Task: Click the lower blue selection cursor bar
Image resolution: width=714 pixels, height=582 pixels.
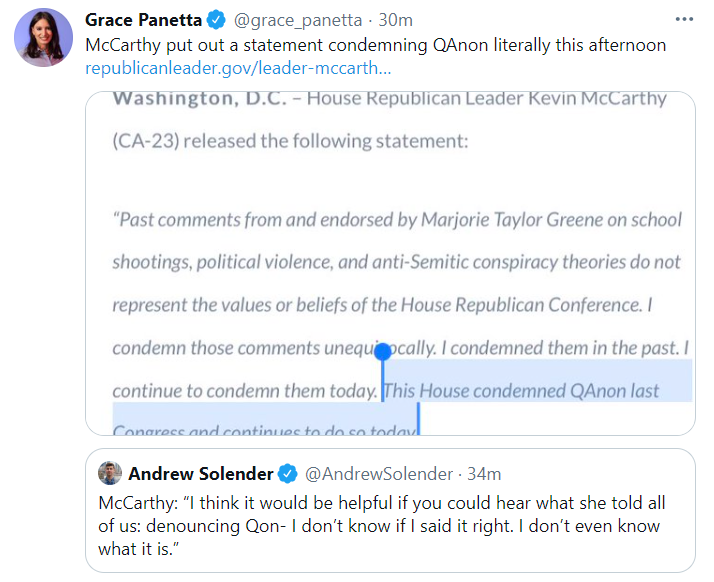Action: click(417, 418)
